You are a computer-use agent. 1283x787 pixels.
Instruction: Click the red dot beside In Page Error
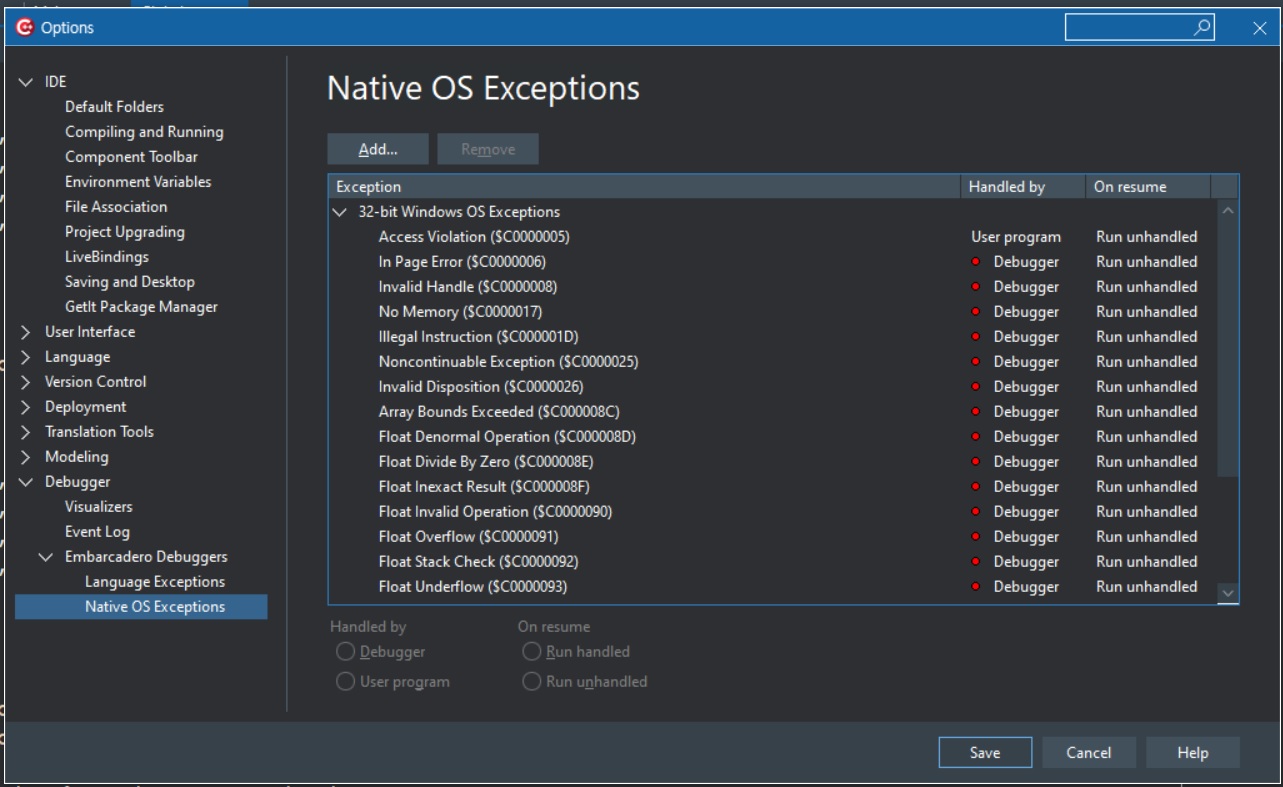[x=975, y=262]
